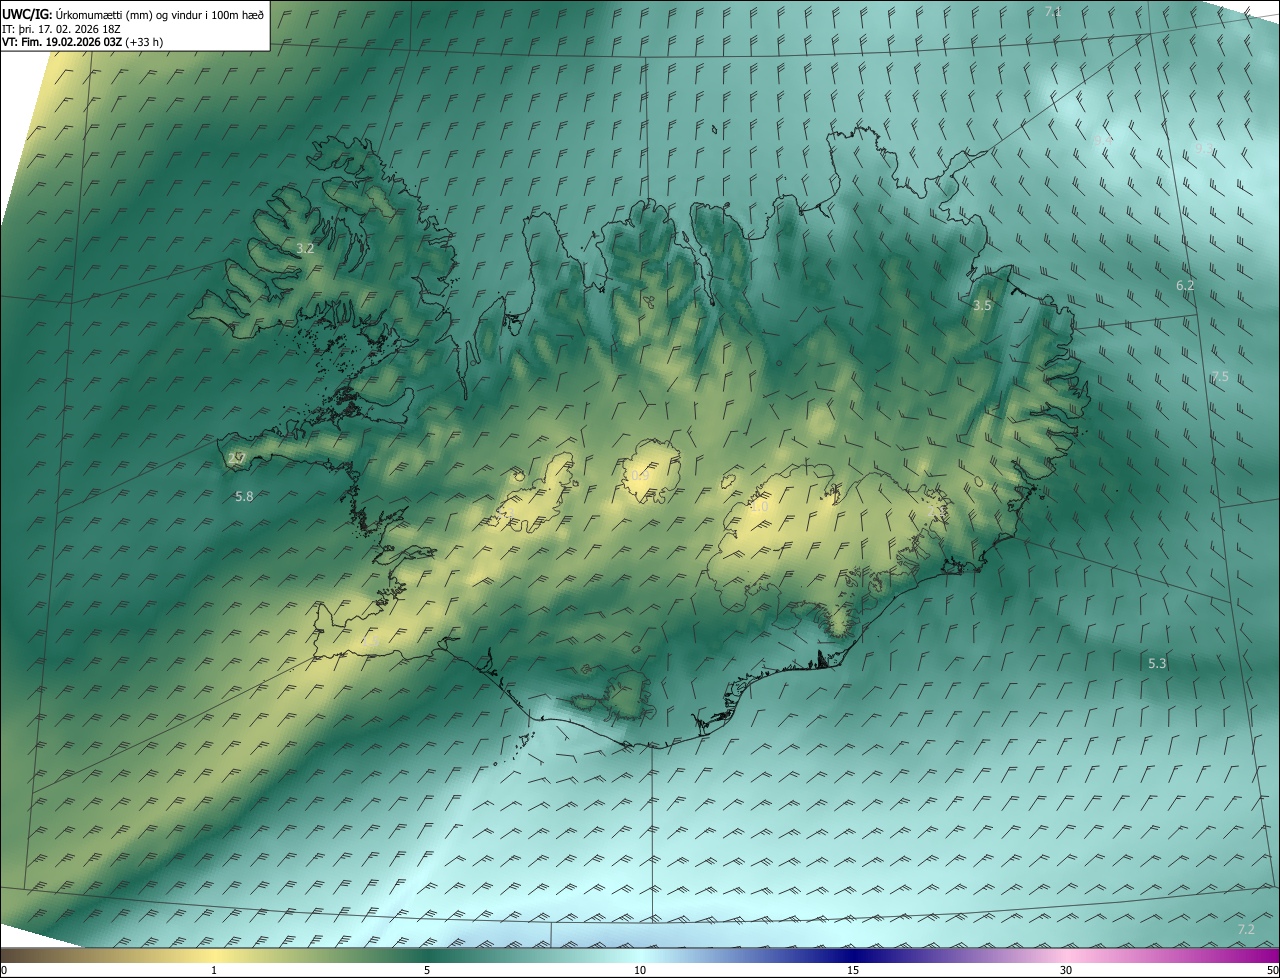
Task: Click the 9.4 value northeast of Iceland
Action: point(1103,141)
